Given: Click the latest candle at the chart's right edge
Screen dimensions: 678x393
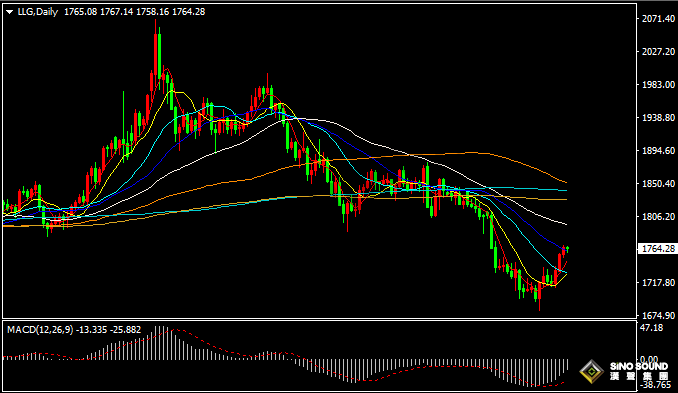Looking at the screenshot, I should coord(567,249).
